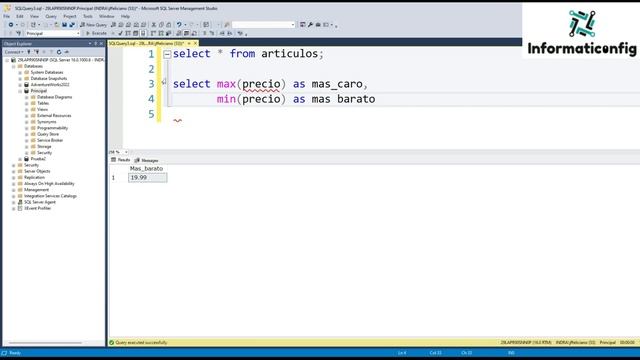
Task: Click the Cut scissors icon
Action: tap(154, 25)
